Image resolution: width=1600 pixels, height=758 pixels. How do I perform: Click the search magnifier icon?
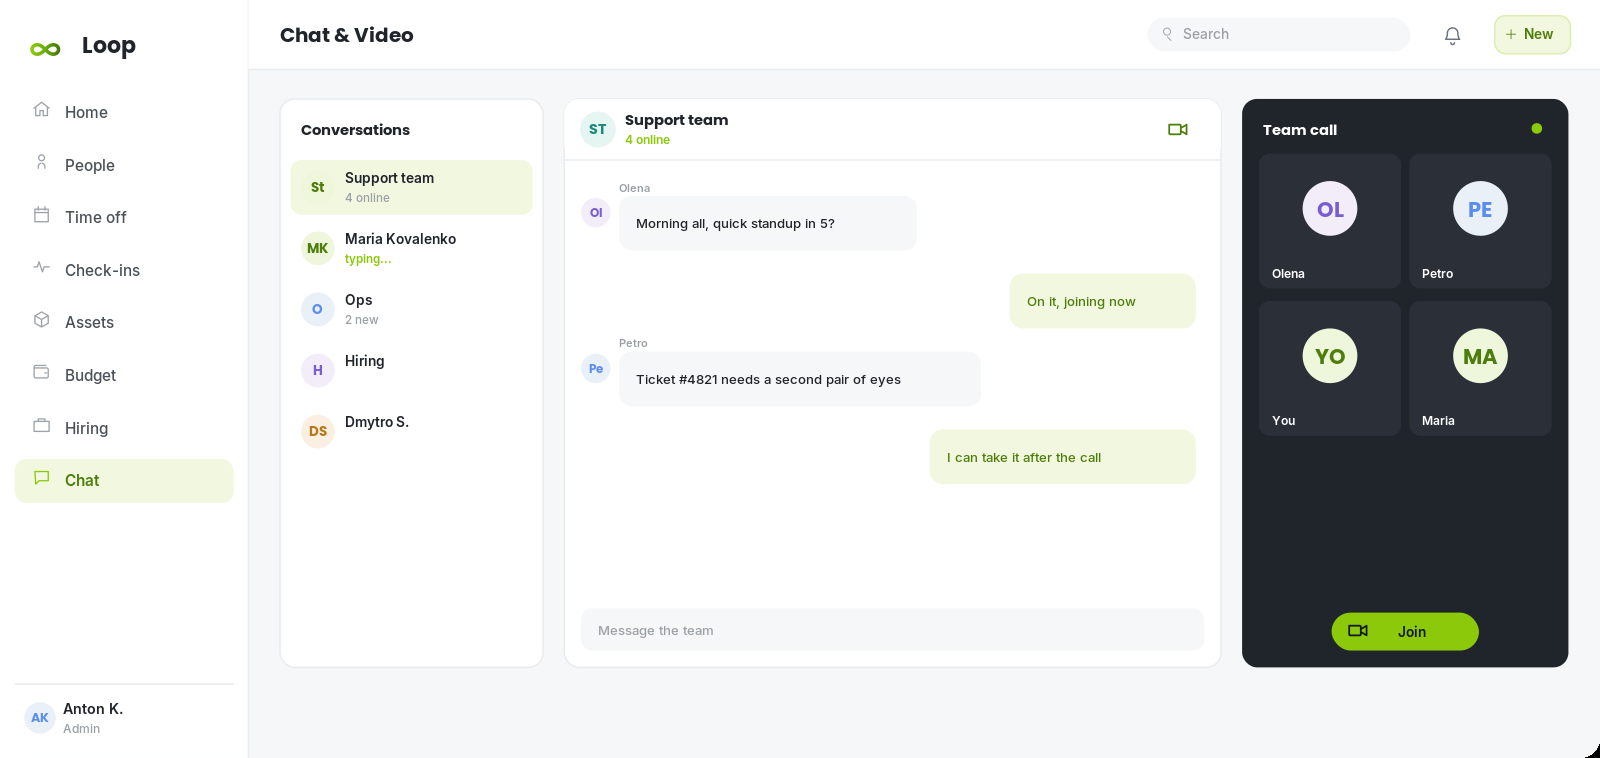(x=1167, y=34)
